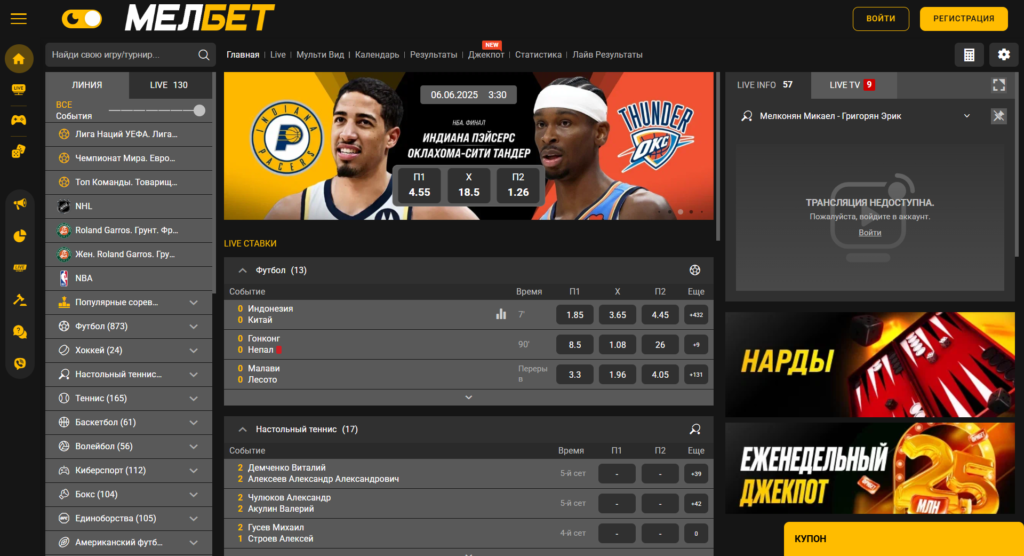Expand live TV panel to fullscreen
Screen dimensions: 1024x556
click(x=999, y=85)
